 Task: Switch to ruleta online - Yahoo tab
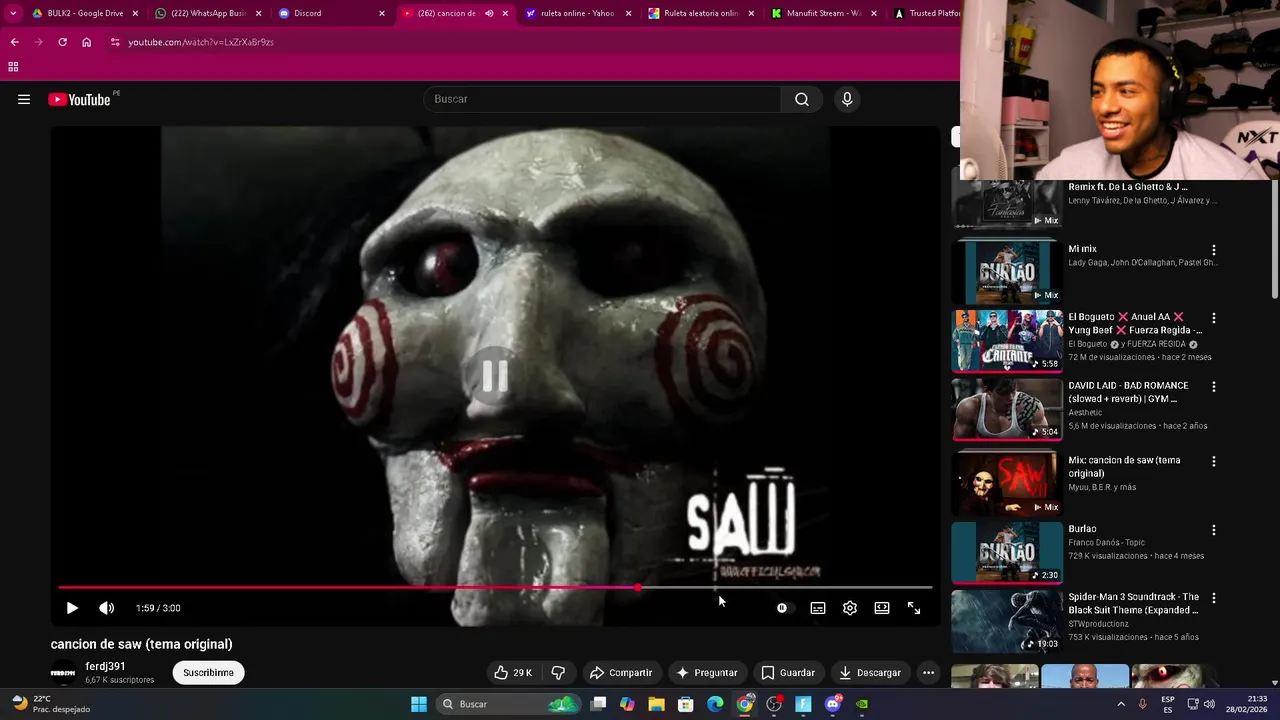pos(577,13)
